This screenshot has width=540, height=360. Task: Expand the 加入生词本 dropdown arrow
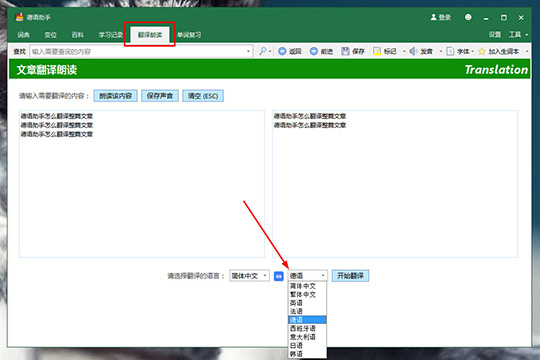click(527, 52)
